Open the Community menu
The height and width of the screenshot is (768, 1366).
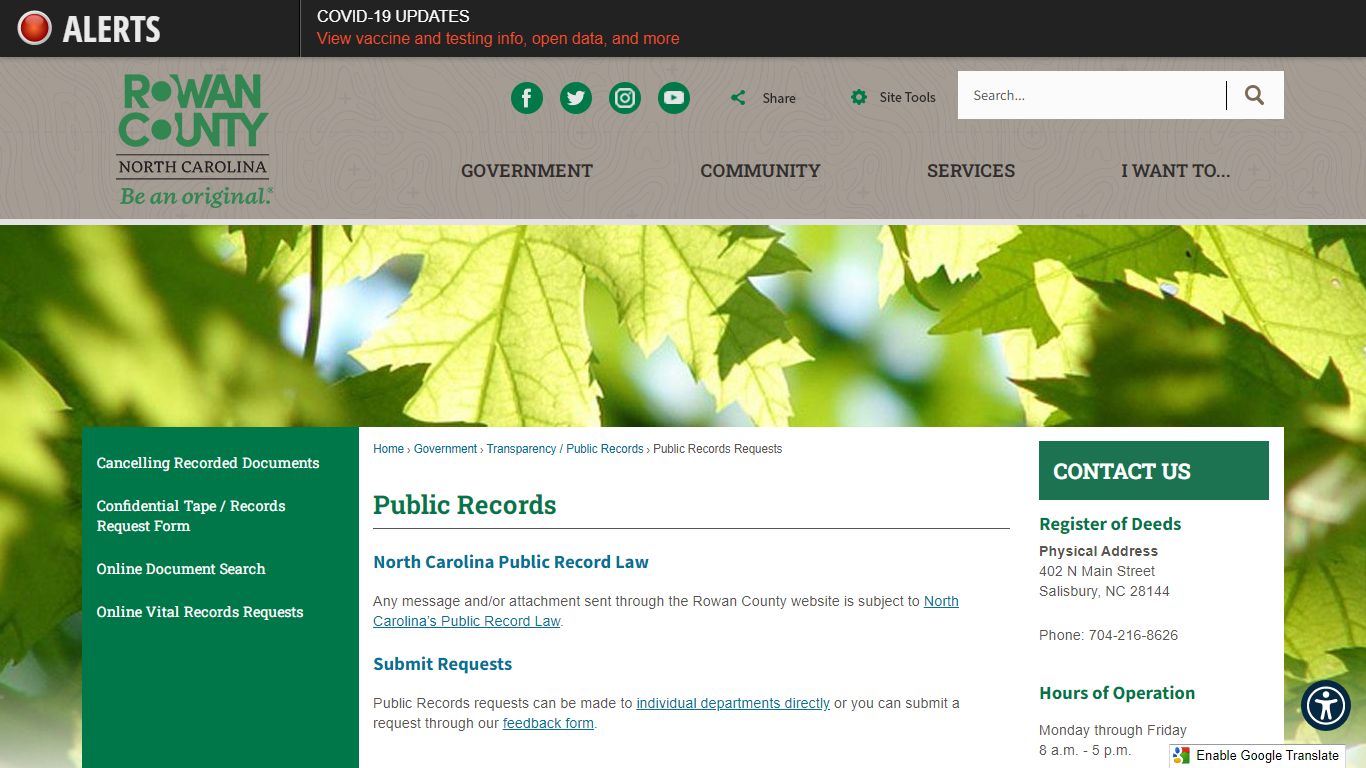coord(760,170)
